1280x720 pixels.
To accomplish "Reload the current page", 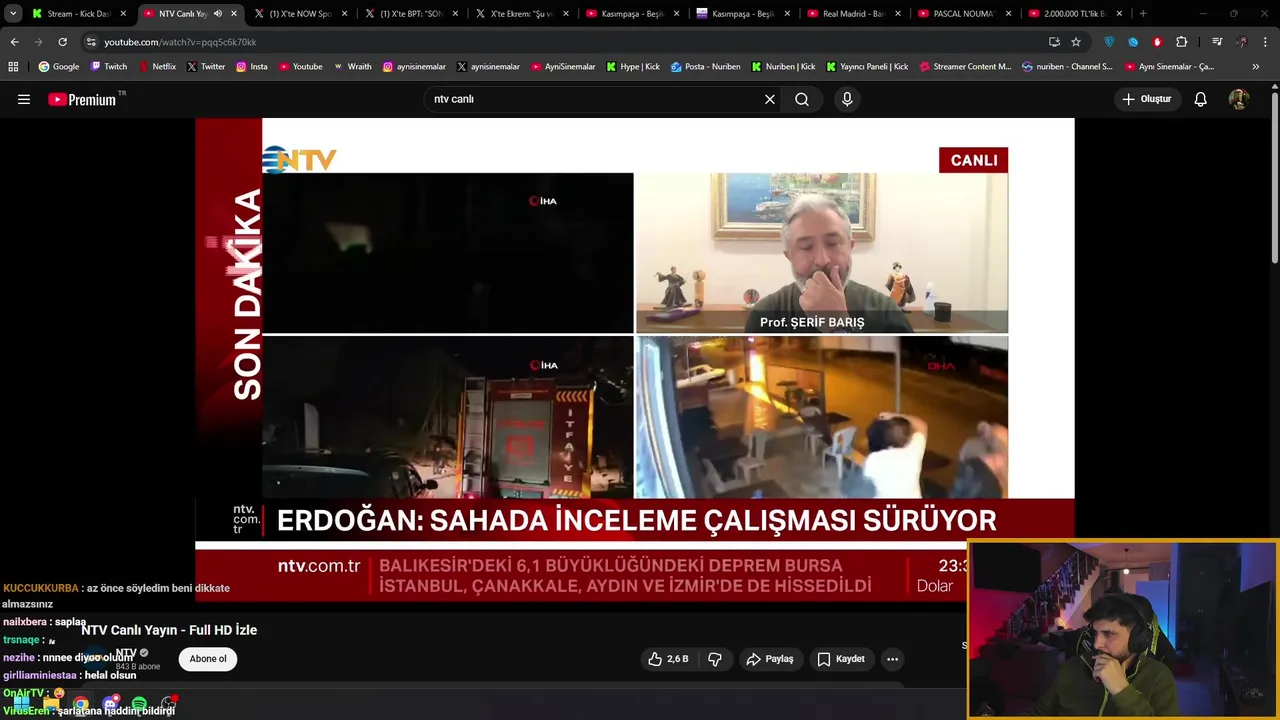I will [x=62, y=42].
